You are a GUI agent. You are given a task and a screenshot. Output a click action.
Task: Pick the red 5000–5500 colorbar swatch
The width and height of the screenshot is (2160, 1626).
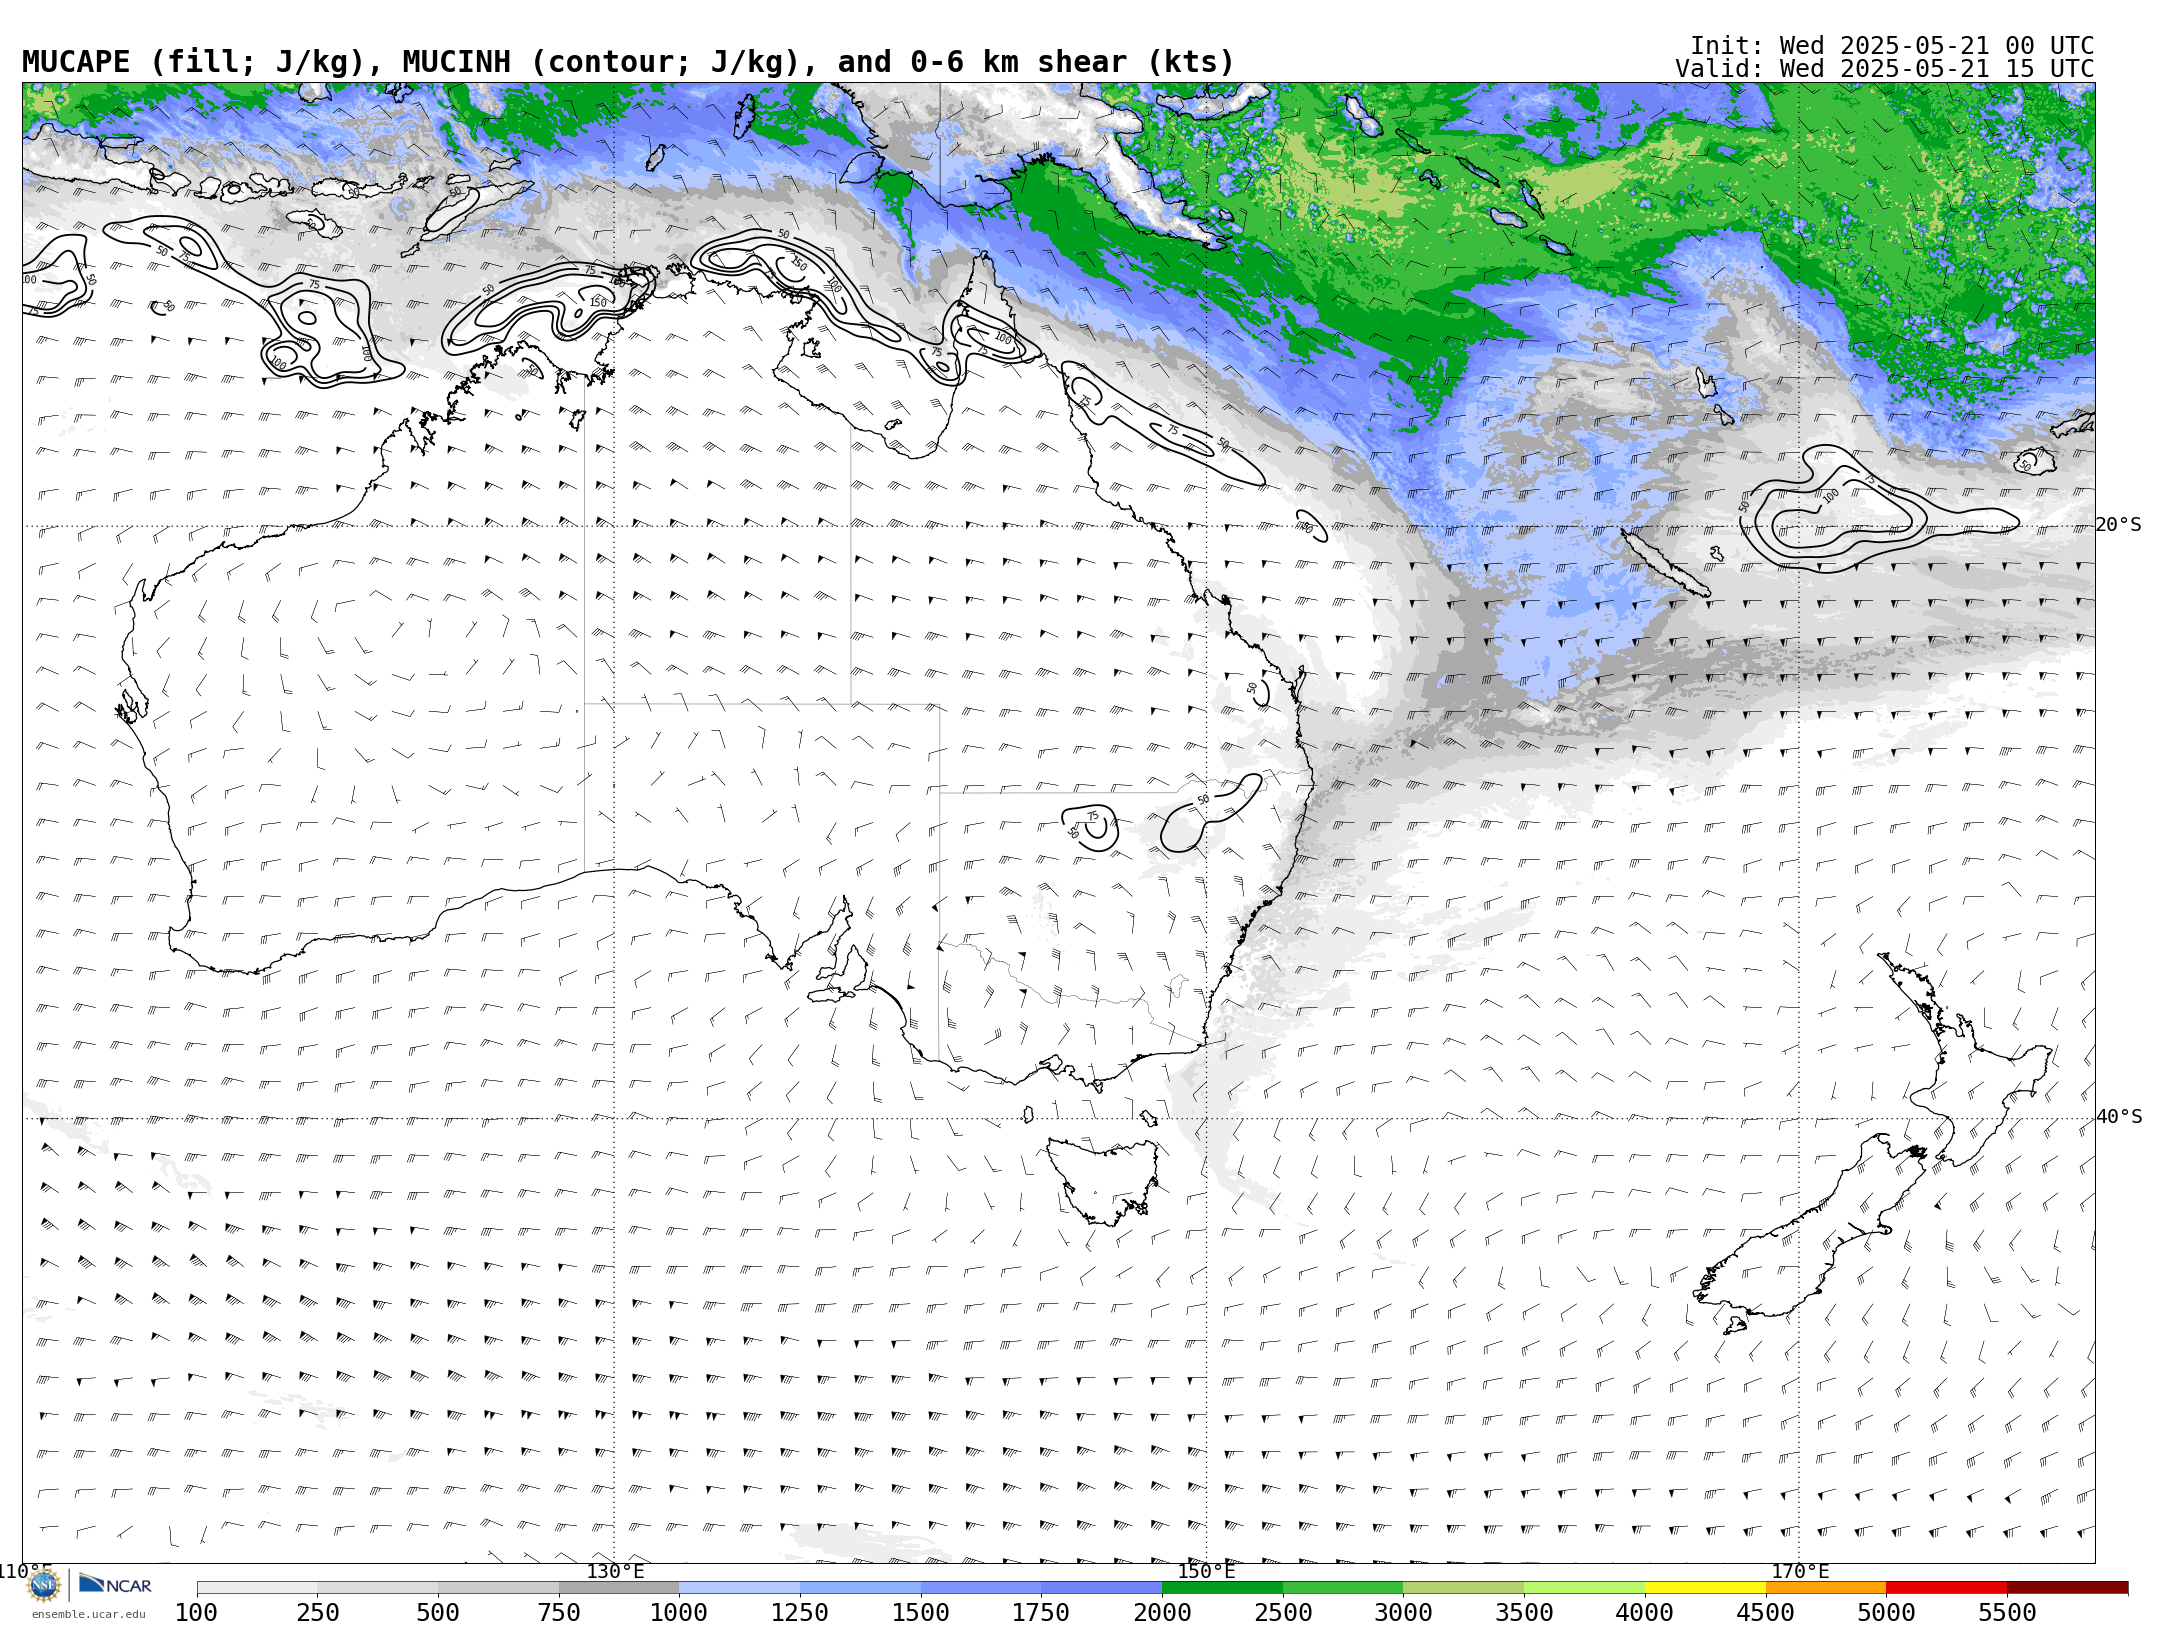pos(1947,1588)
